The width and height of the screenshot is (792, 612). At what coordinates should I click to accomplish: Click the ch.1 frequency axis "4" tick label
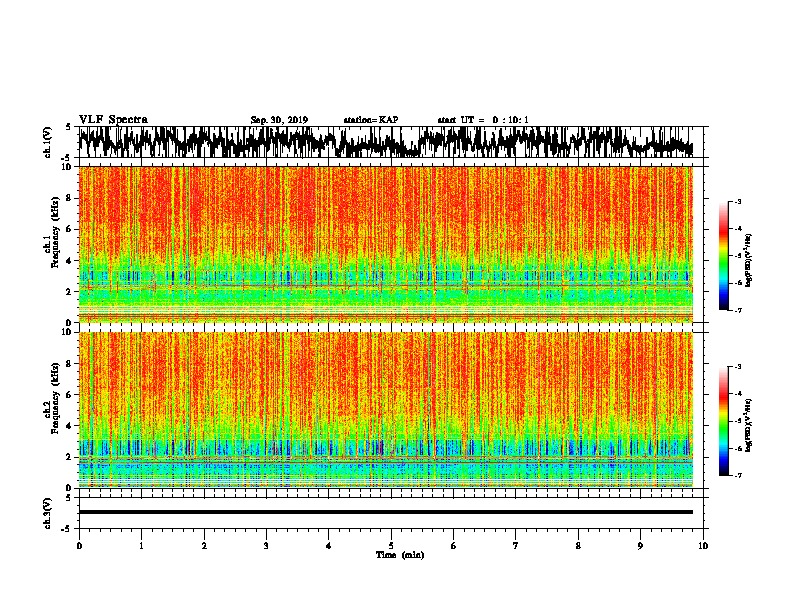point(69,261)
